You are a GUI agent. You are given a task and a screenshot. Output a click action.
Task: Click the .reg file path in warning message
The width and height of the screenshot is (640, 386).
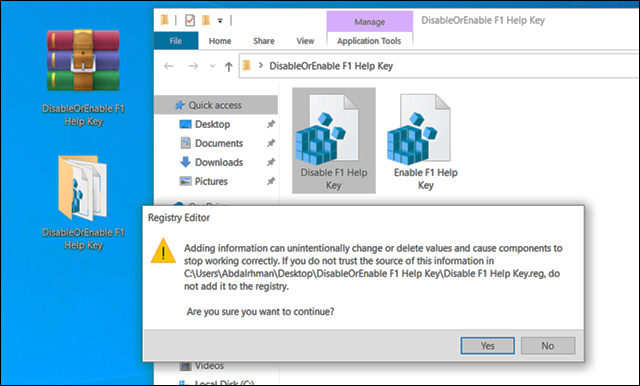(x=364, y=274)
